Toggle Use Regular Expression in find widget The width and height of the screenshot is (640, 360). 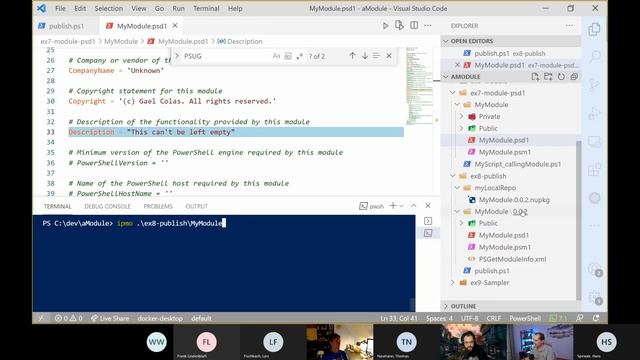tap(300, 56)
